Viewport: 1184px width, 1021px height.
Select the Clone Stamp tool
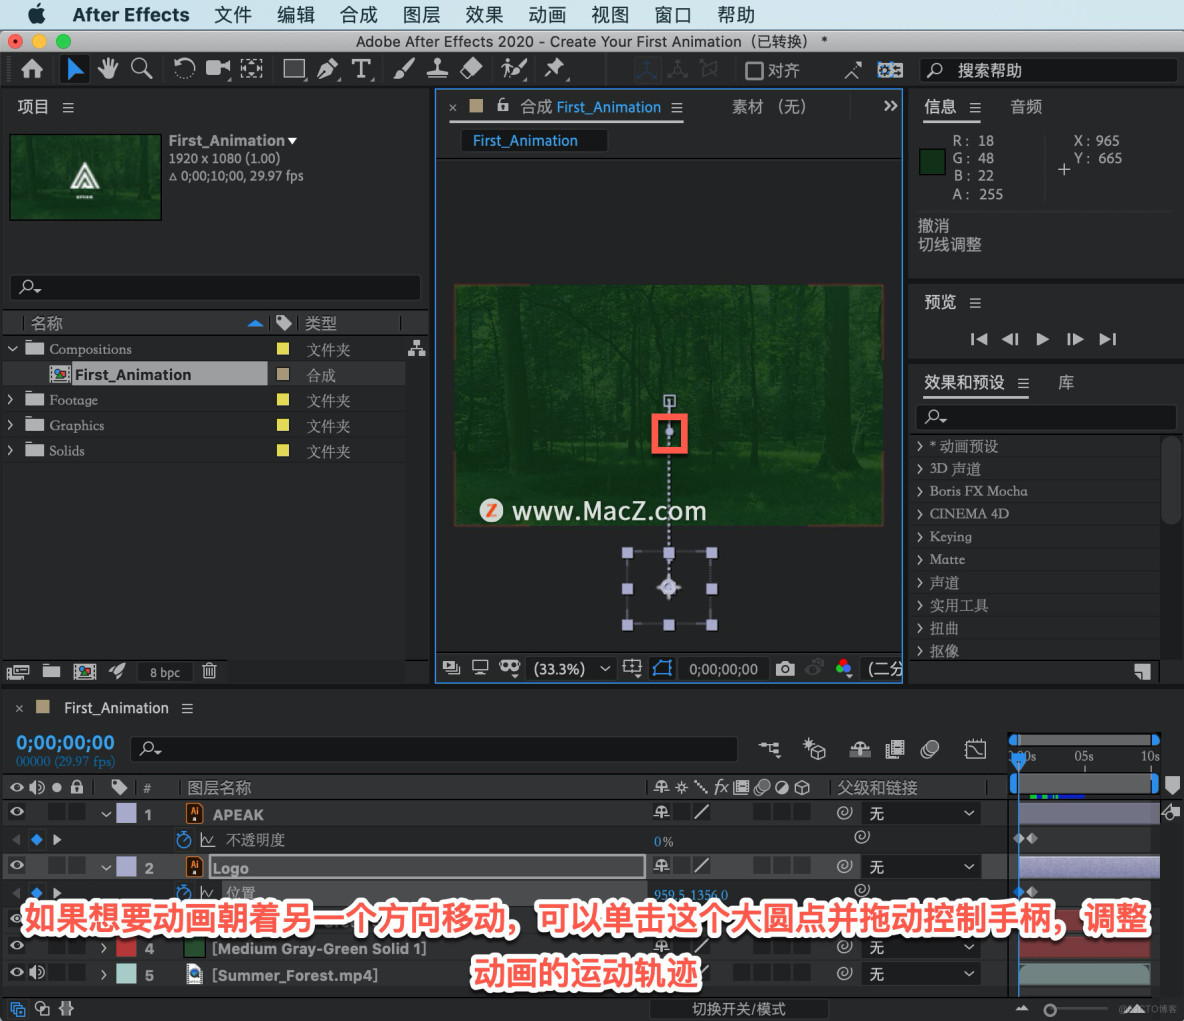point(437,69)
